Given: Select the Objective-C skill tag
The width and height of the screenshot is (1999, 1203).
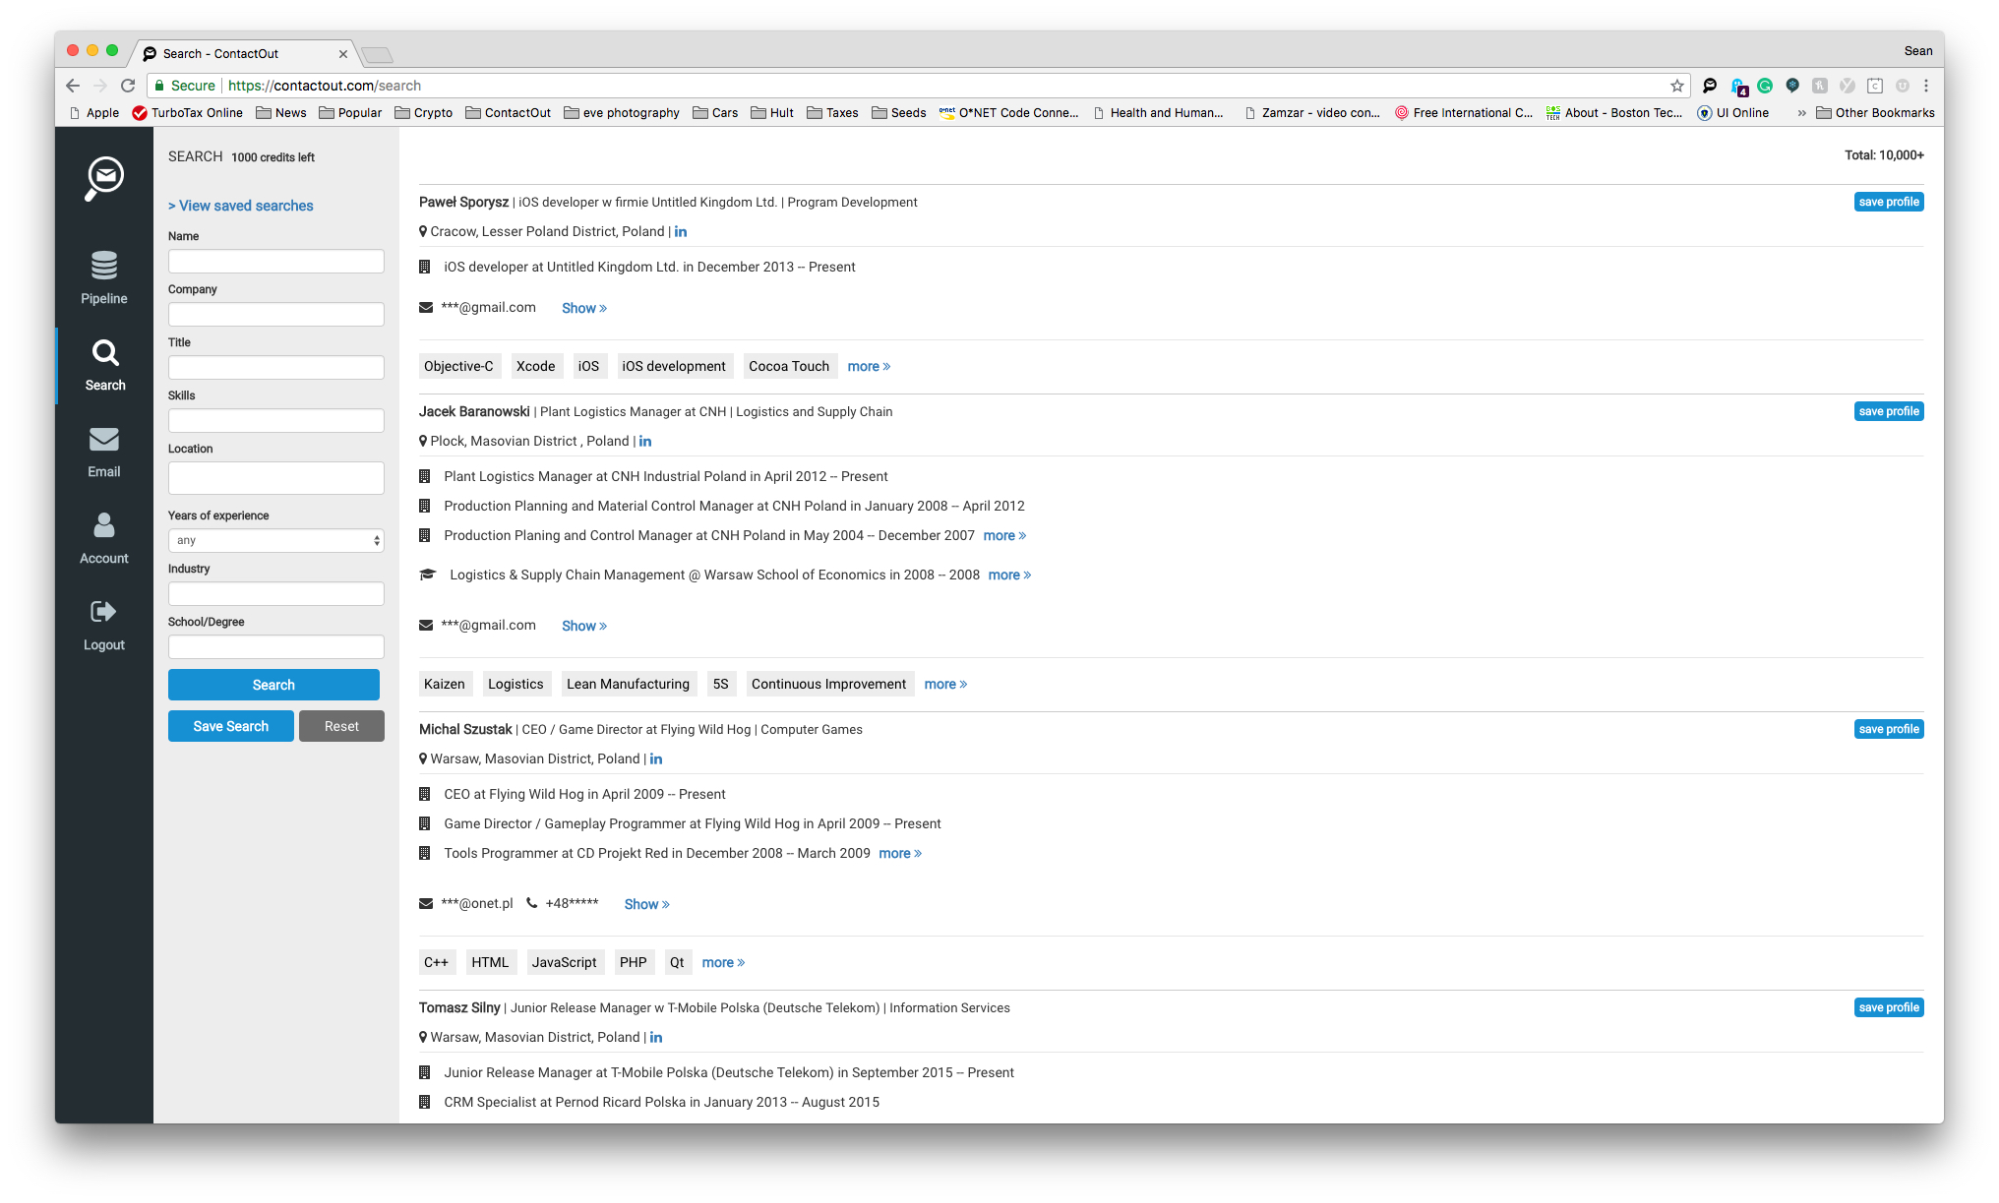Looking at the screenshot, I should click(x=459, y=366).
